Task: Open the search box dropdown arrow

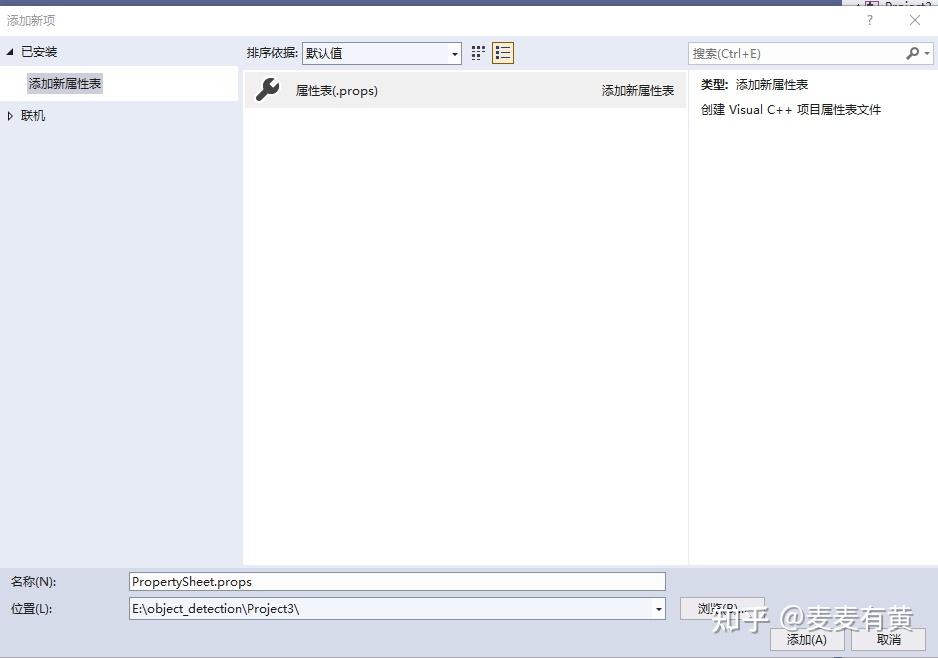Action: point(925,52)
